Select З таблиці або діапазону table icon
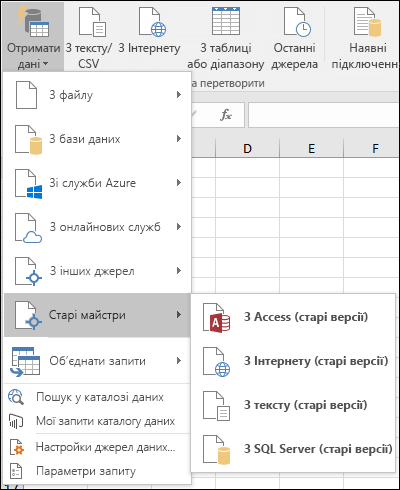The height and width of the screenshot is (490, 400). click(x=226, y=21)
